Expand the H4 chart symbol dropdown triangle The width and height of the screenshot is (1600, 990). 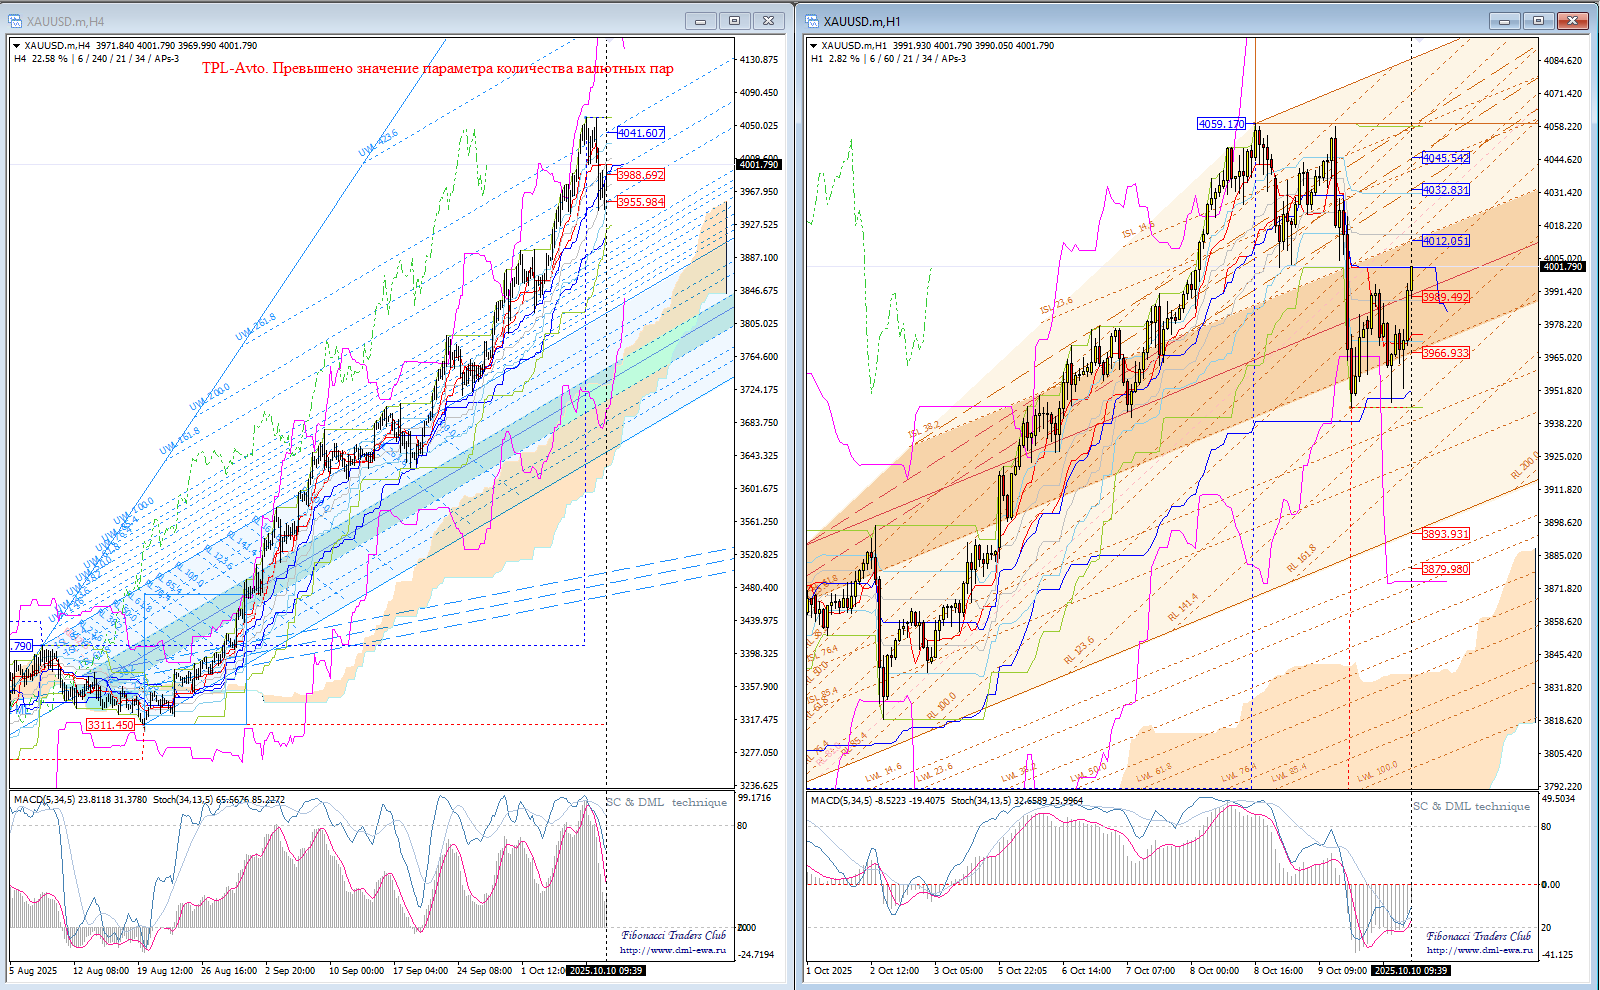click(x=17, y=46)
